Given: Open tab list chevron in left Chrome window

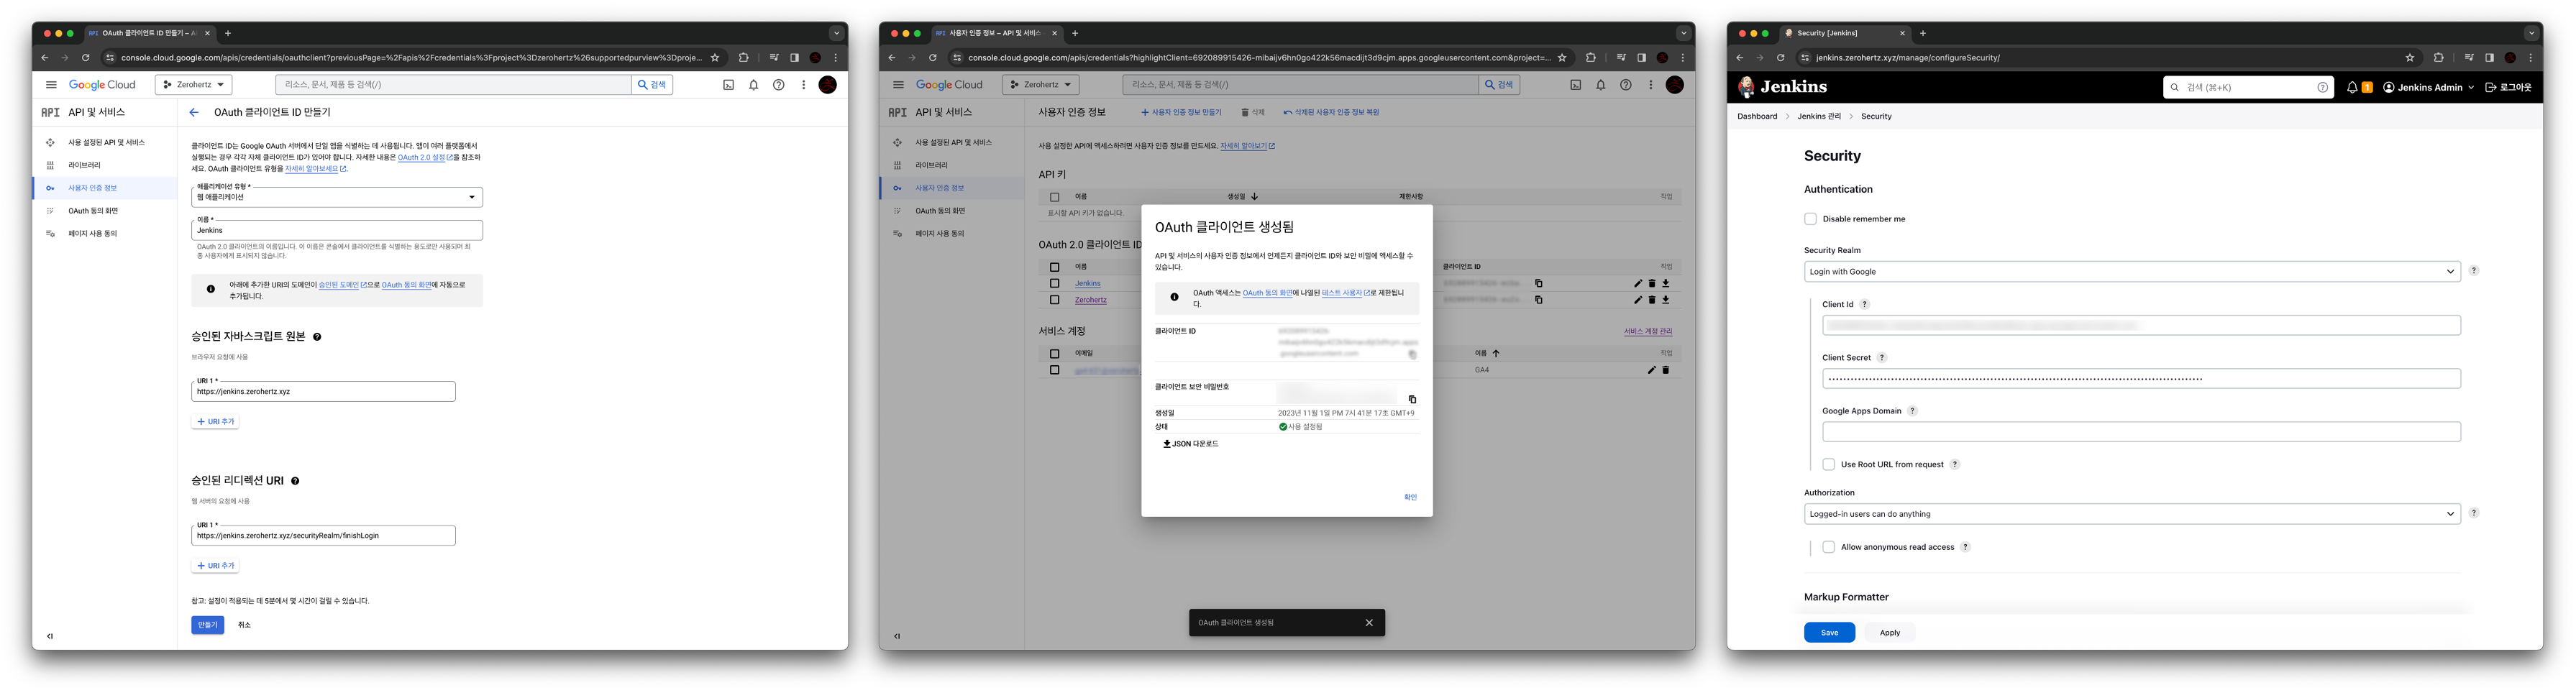Looking at the screenshot, I should coord(836,33).
